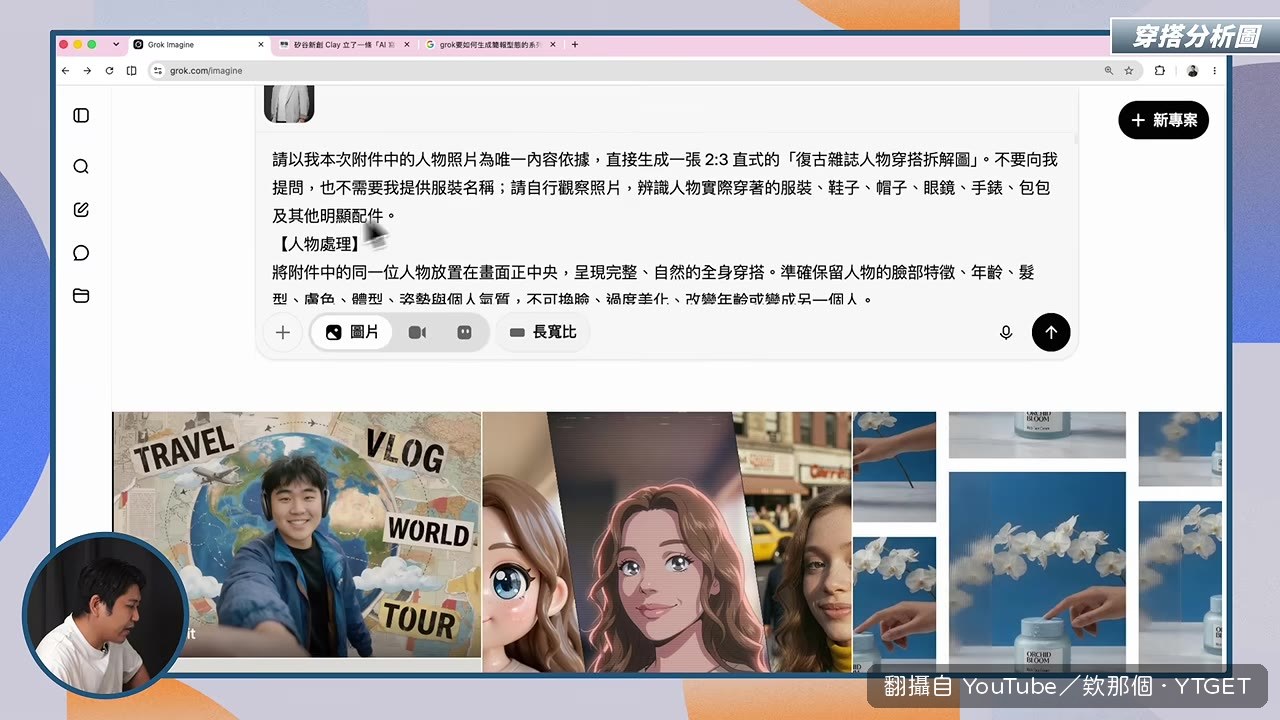This screenshot has height=720, width=1280.
Task: Reload the page with refresh icon
Action: point(109,71)
